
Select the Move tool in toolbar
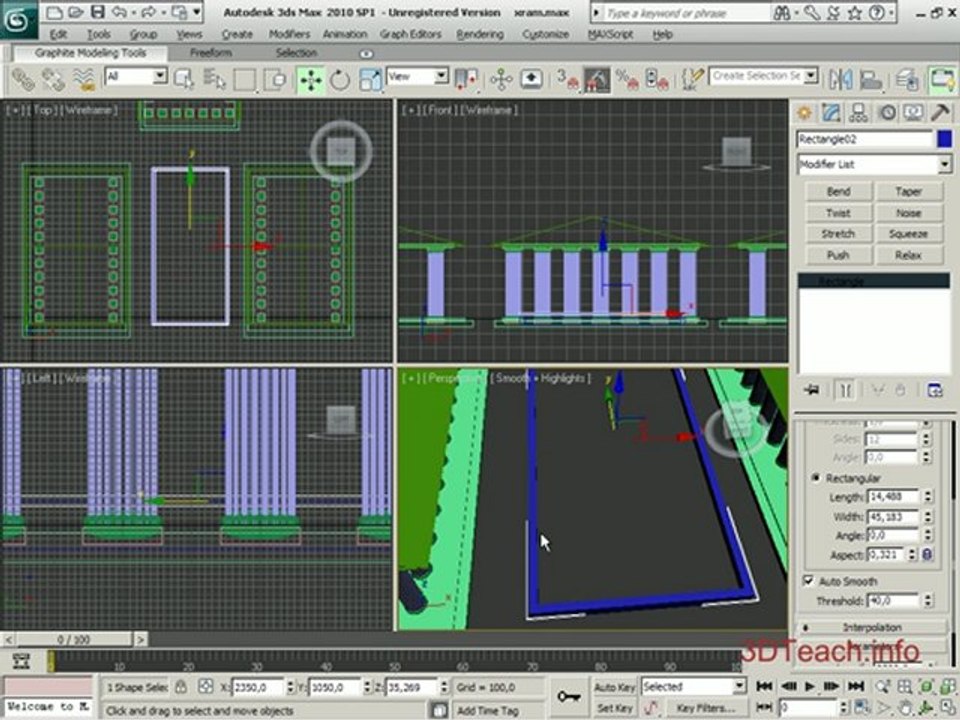(x=310, y=80)
